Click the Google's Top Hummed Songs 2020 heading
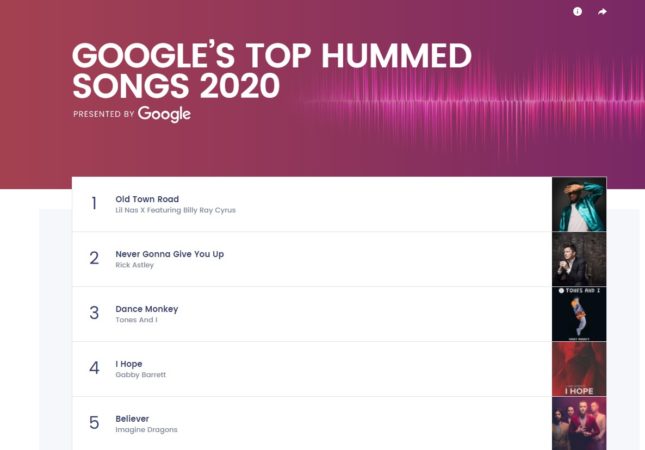This screenshot has height=450, width=645. 272,70
